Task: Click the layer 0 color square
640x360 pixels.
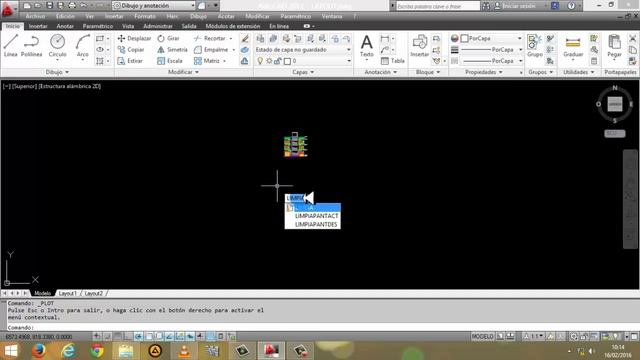Action: click(x=287, y=61)
